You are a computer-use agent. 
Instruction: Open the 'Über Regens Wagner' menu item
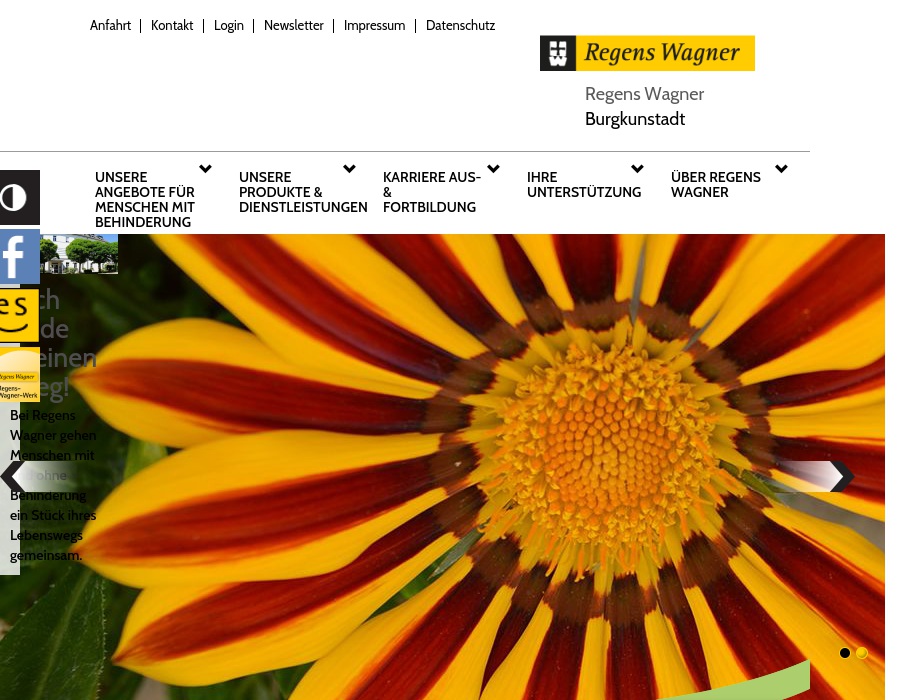715,185
